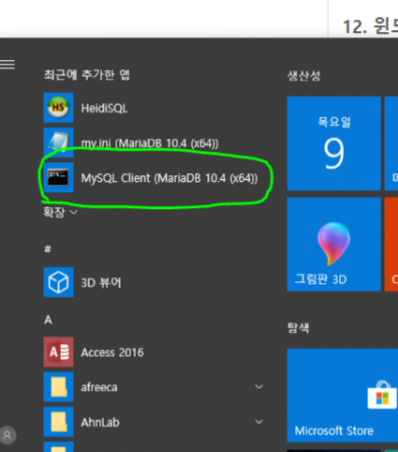Screen dimensions: 398x452
Task: Open the 그림판 3D tile
Action: pos(334,244)
